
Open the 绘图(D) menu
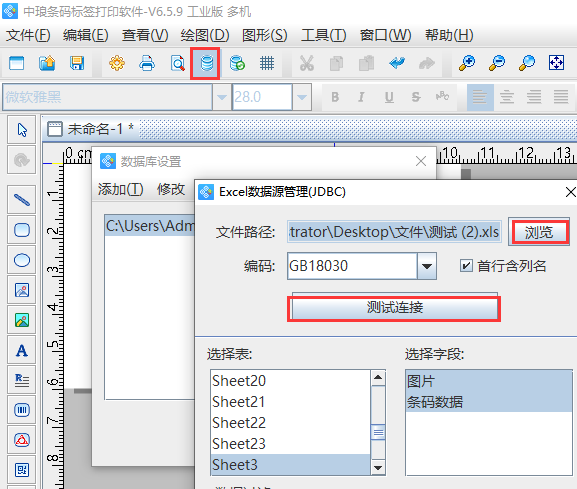click(x=205, y=35)
